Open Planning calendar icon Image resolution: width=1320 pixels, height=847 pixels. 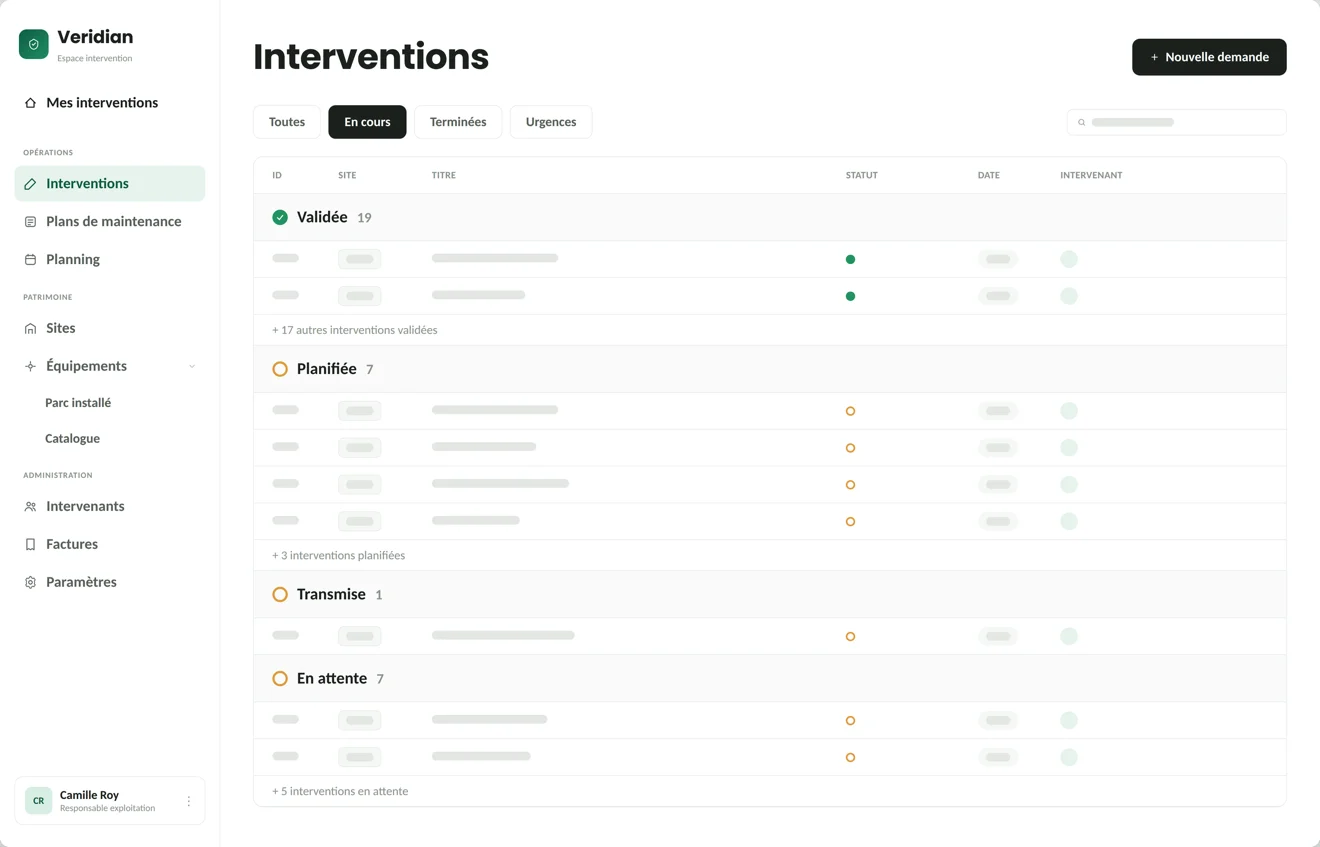click(30, 260)
